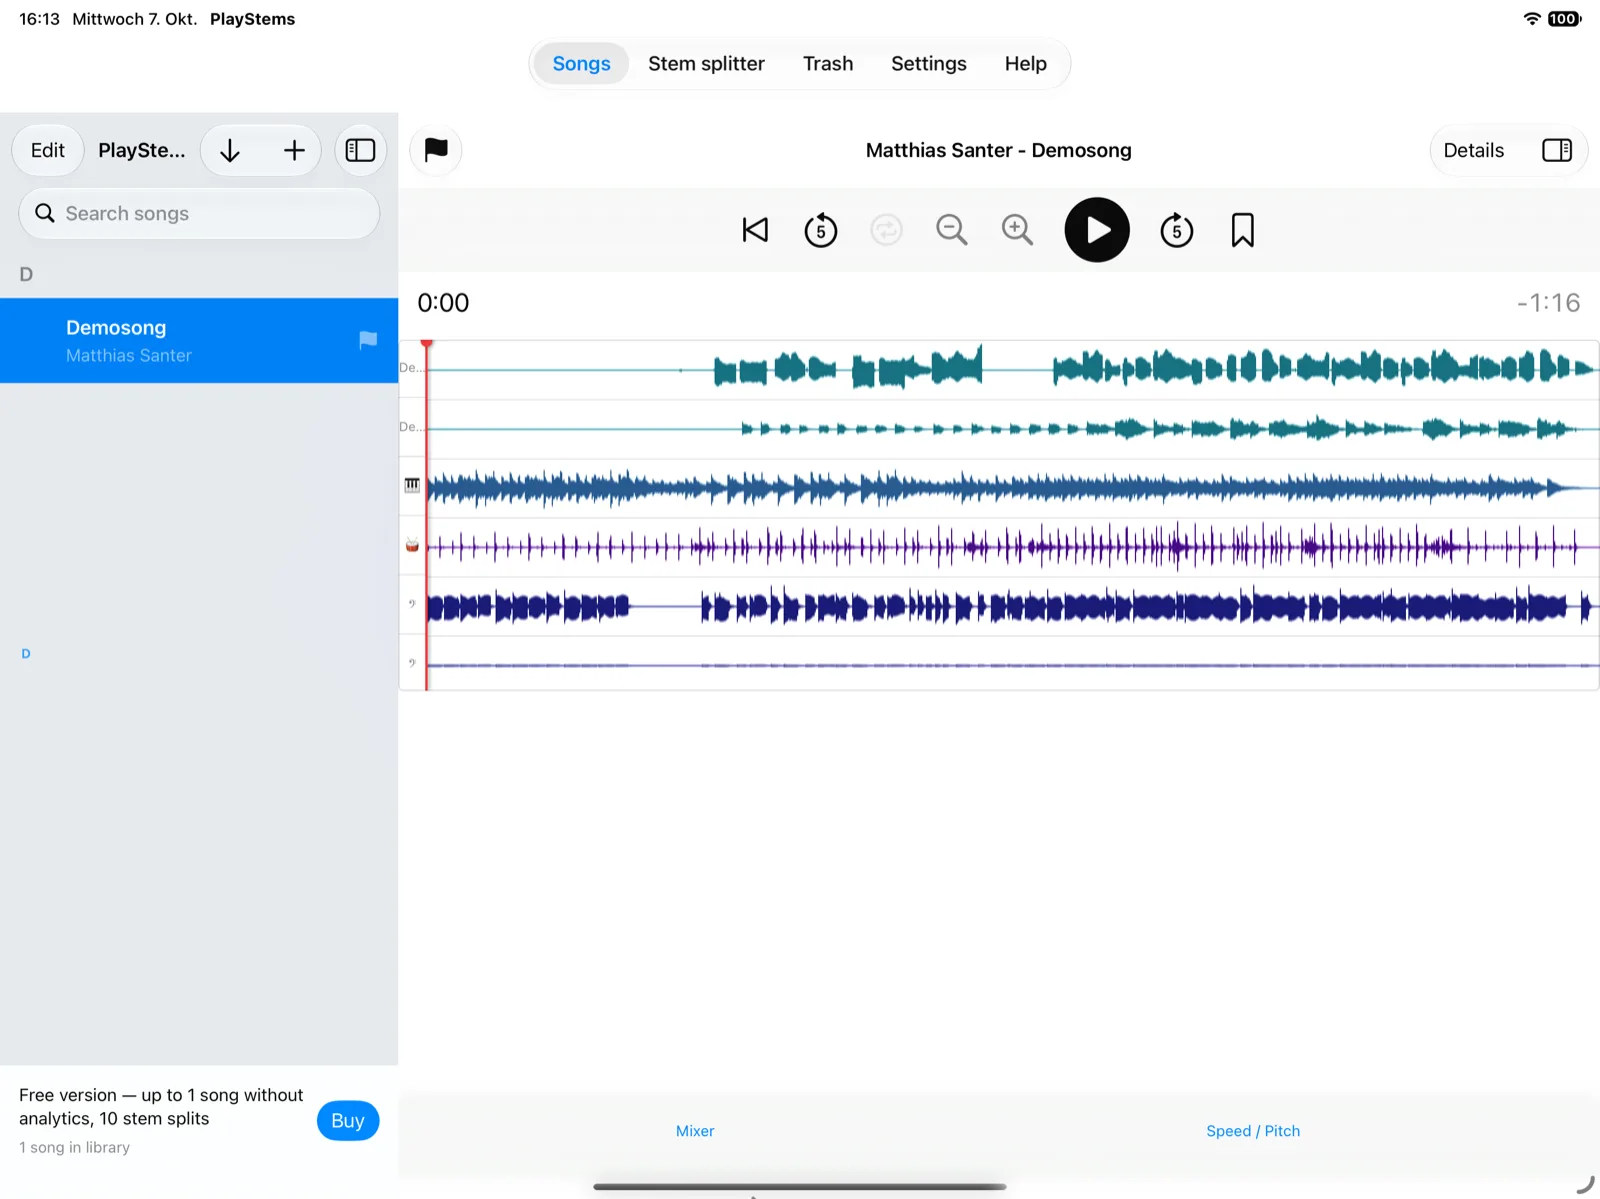Tap the black flag icon
Screen dimensions: 1600x1199
(x=436, y=150)
